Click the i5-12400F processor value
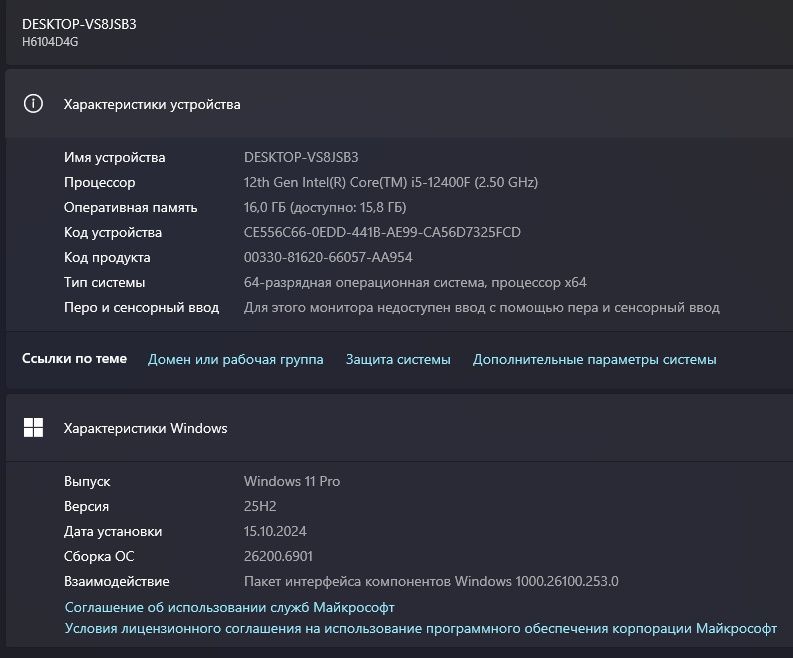The image size is (793, 658). tap(391, 183)
